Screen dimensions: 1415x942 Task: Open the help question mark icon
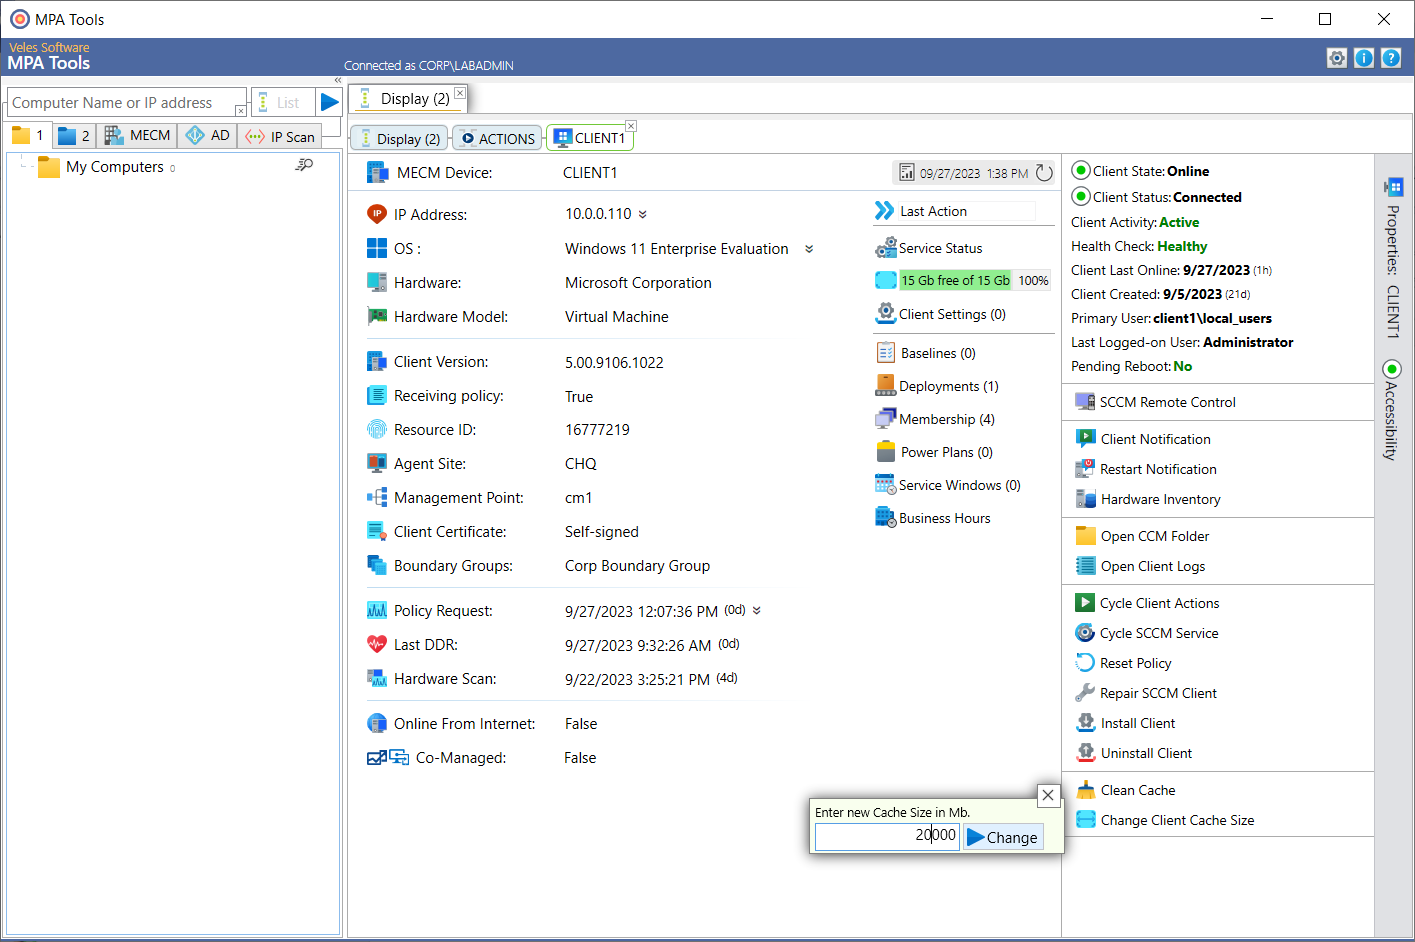pos(1391,58)
